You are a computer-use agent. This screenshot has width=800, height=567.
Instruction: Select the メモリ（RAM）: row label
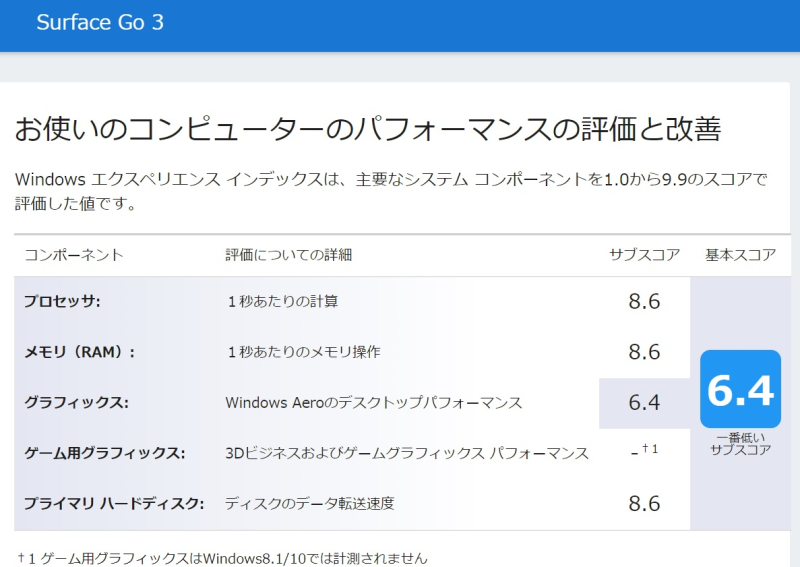[x=80, y=352]
